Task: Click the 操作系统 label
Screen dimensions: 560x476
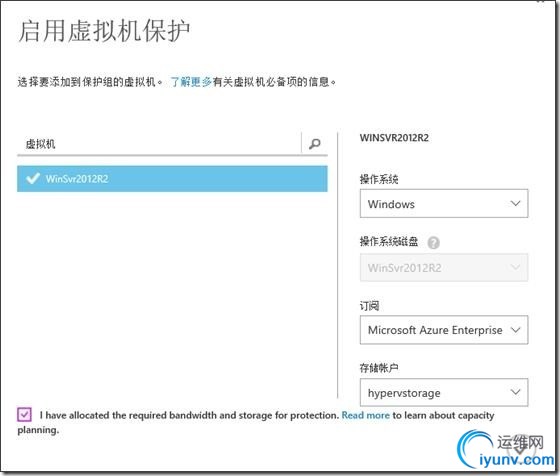Action: (379, 179)
